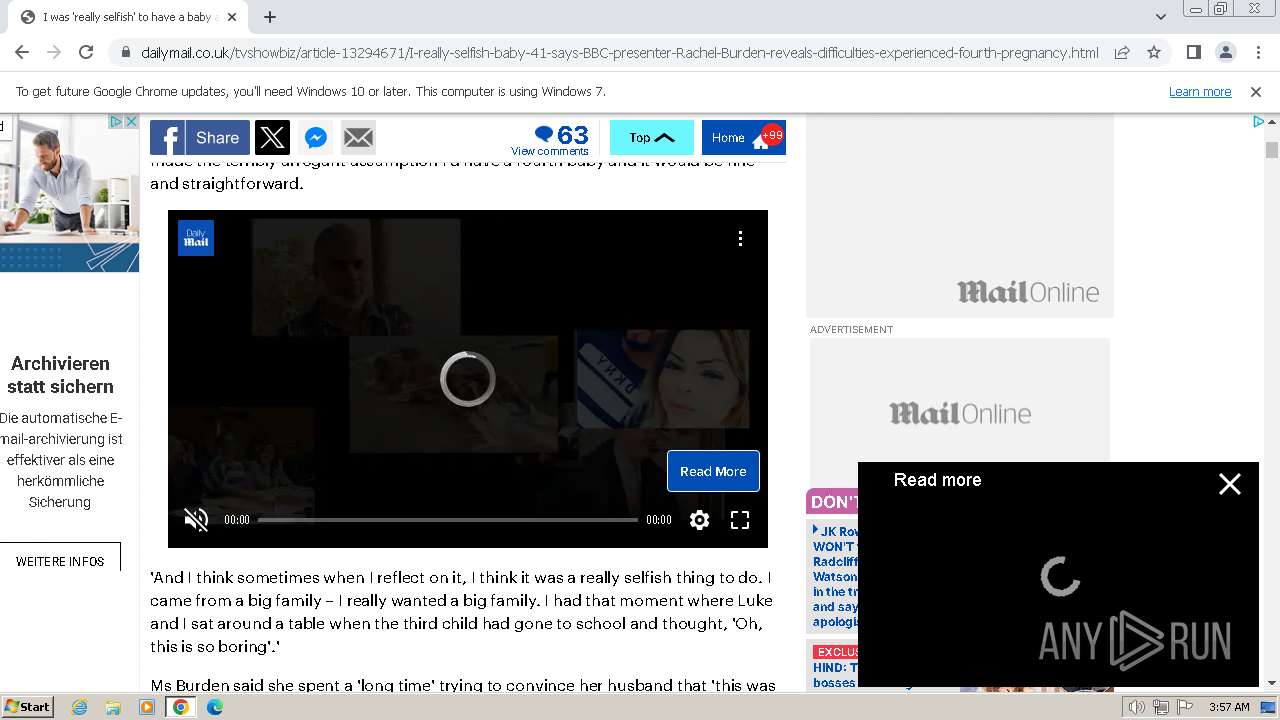
Task: Enter video fullscreen mode
Action: click(740, 520)
